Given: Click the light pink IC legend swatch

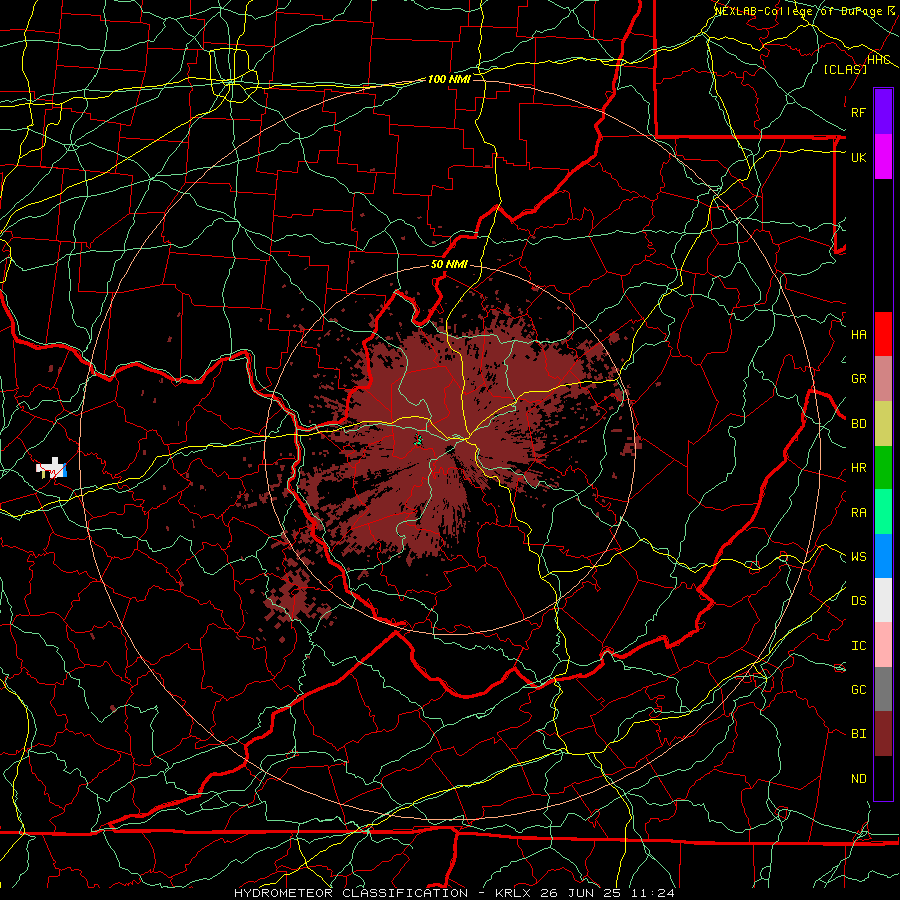Looking at the screenshot, I should coord(883,645).
